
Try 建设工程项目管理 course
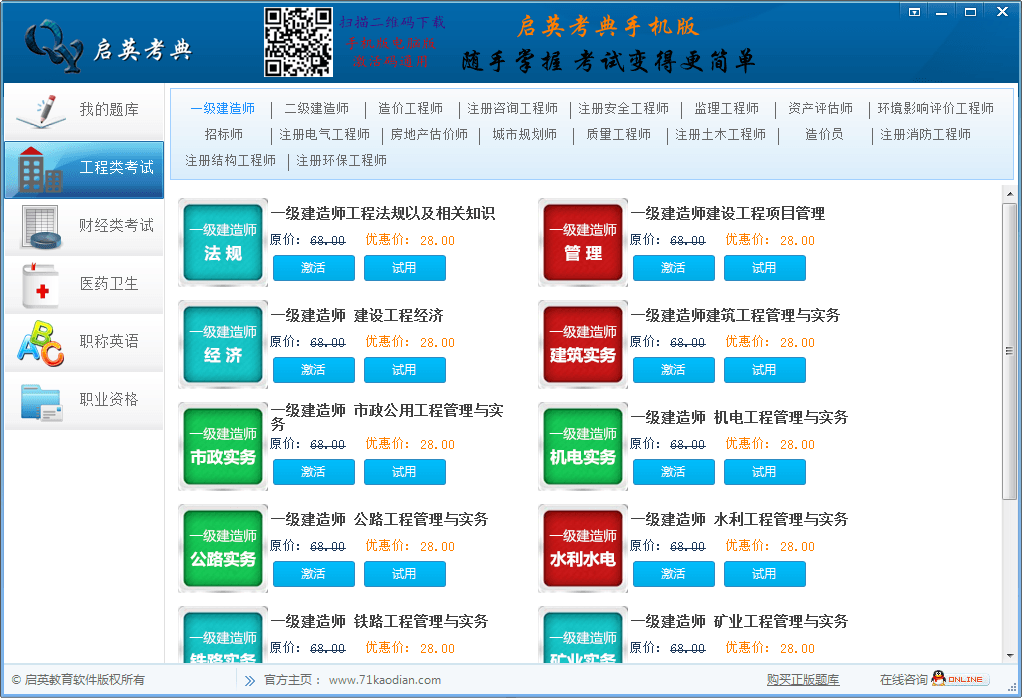[x=765, y=268]
